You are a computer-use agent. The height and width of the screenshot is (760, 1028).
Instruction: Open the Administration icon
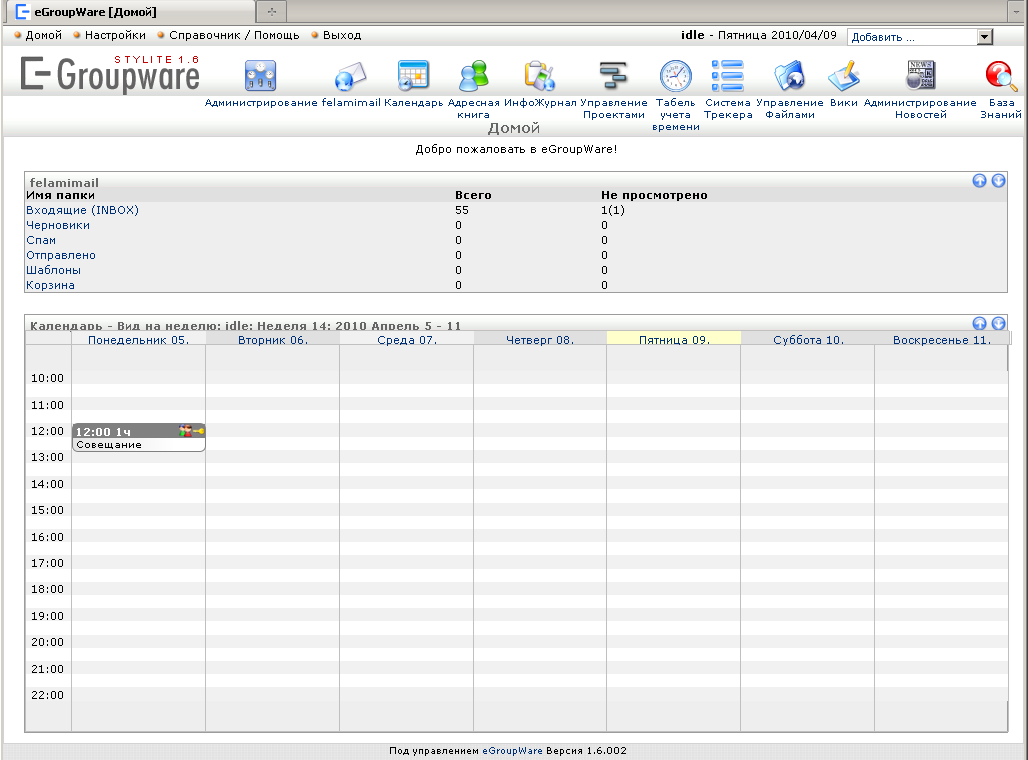tap(260, 75)
